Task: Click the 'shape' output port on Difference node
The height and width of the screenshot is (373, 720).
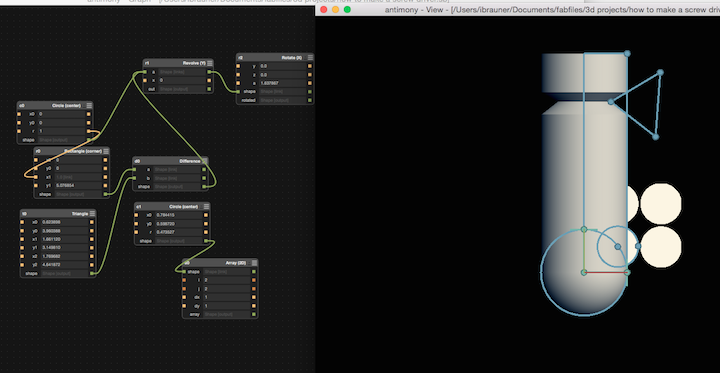Action: point(204,186)
